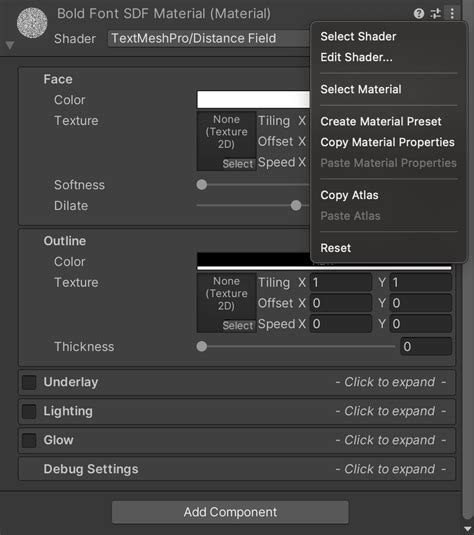Enable the Underlay checkbox
The height and width of the screenshot is (535, 474).
pos(29,382)
